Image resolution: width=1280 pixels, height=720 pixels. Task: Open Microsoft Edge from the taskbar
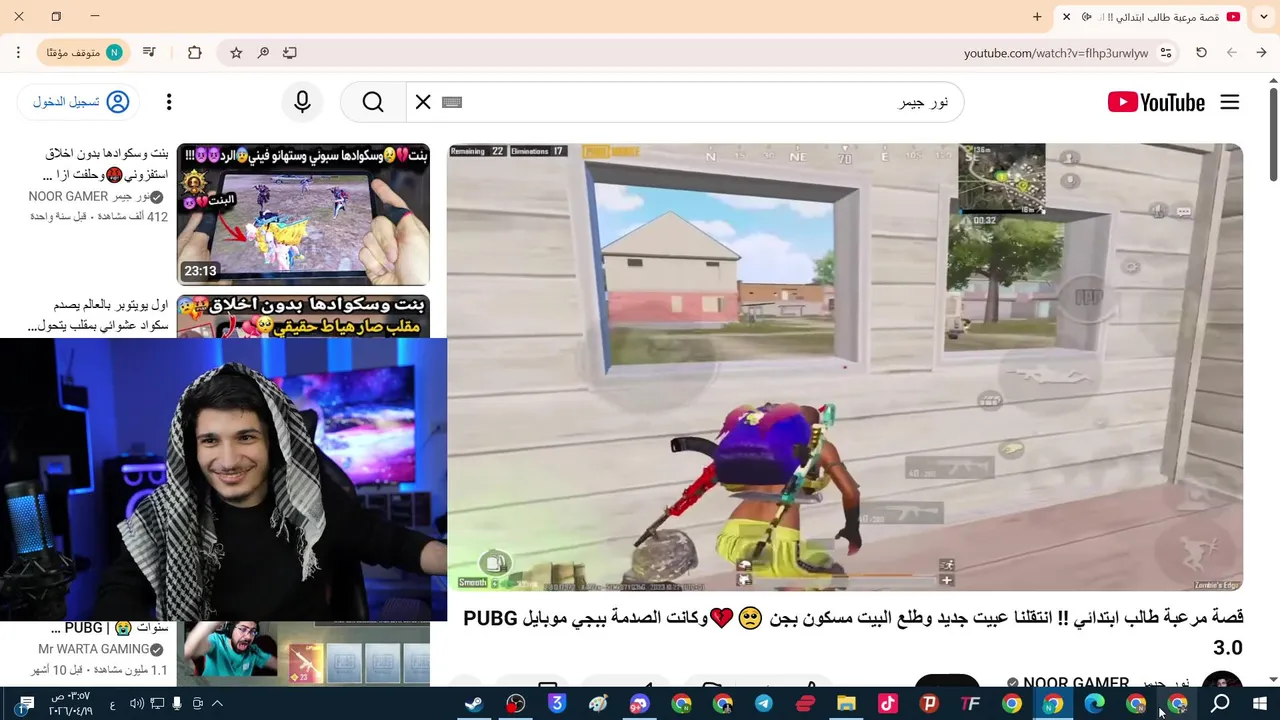pyautogui.click(x=1094, y=704)
